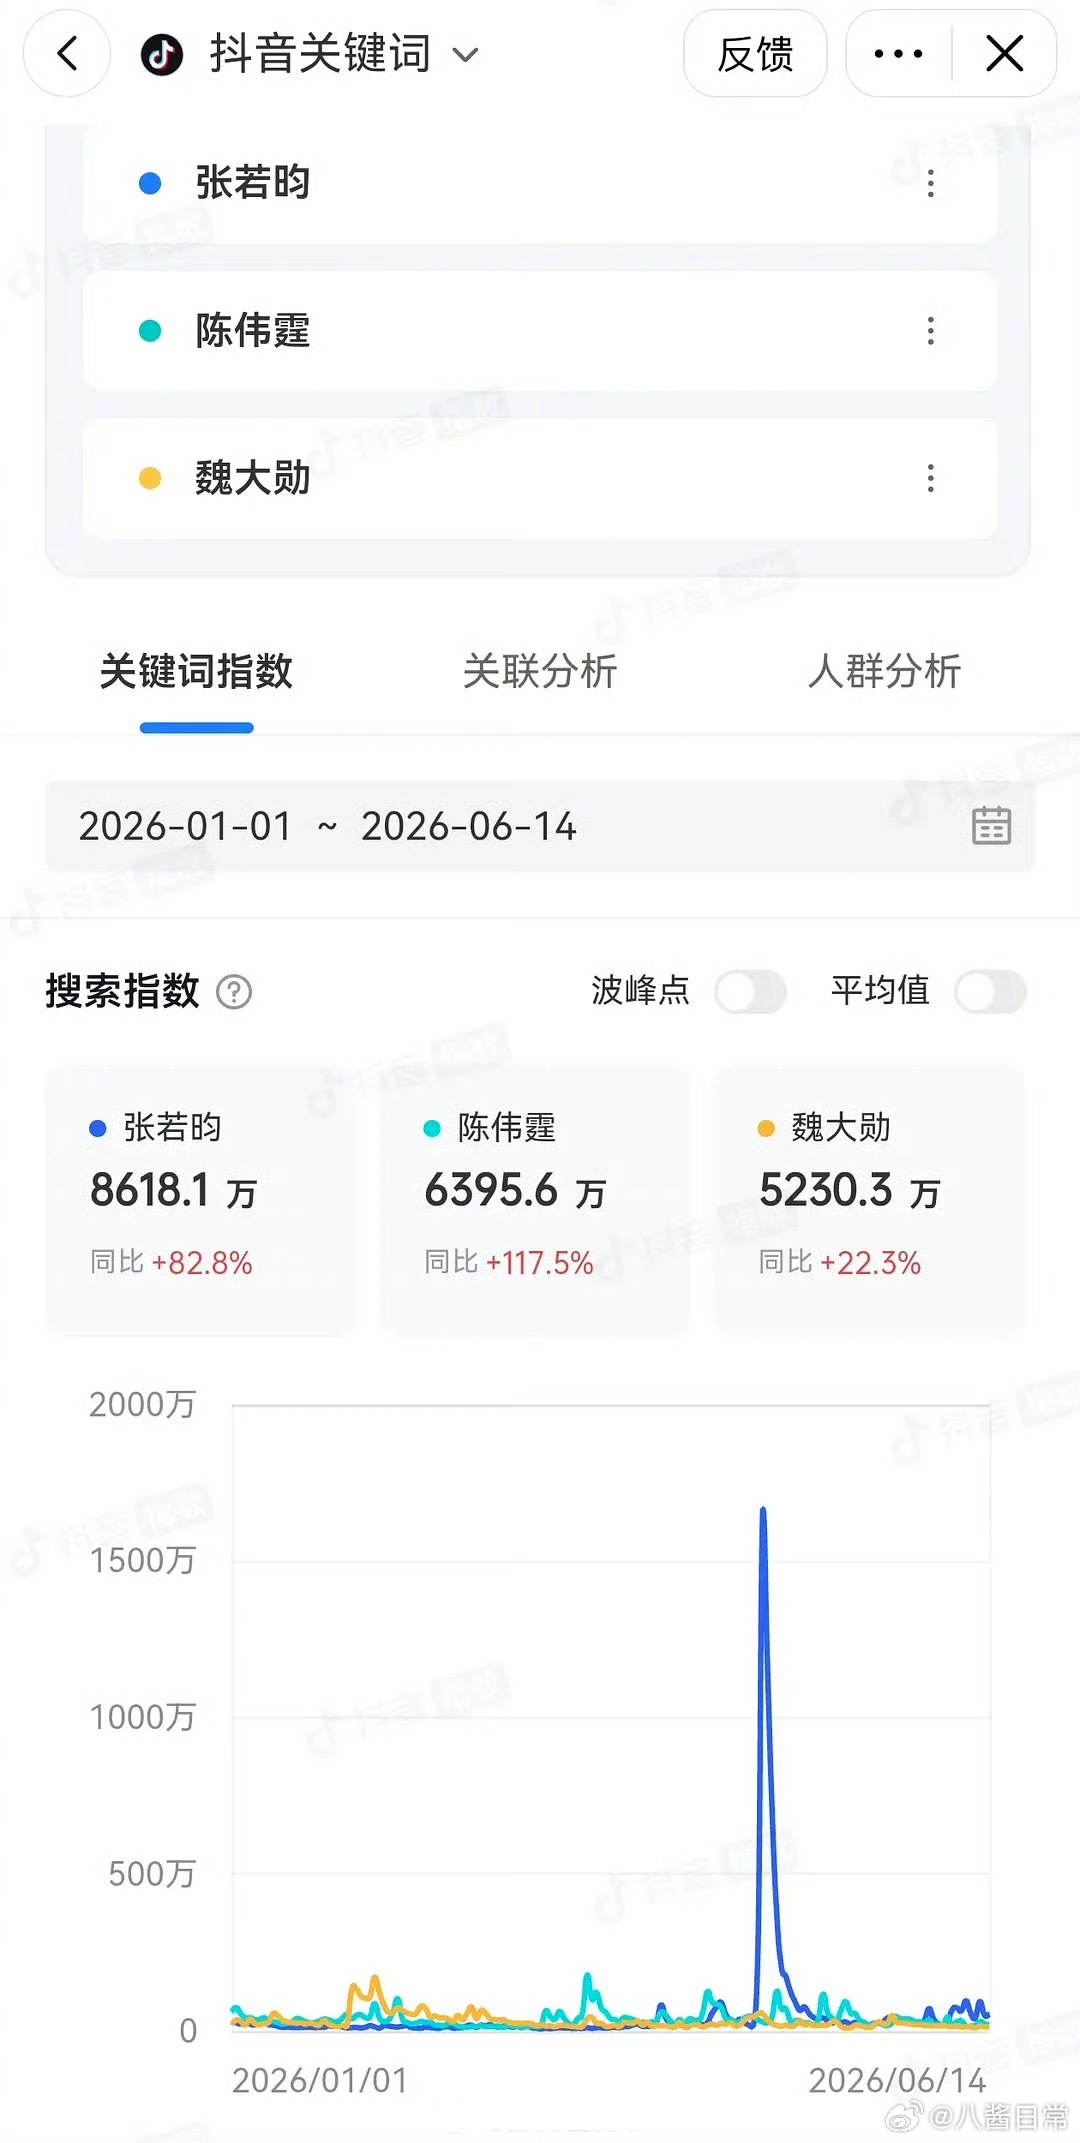
Task: Switch to the 关联分析 tab
Action: click(x=540, y=671)
